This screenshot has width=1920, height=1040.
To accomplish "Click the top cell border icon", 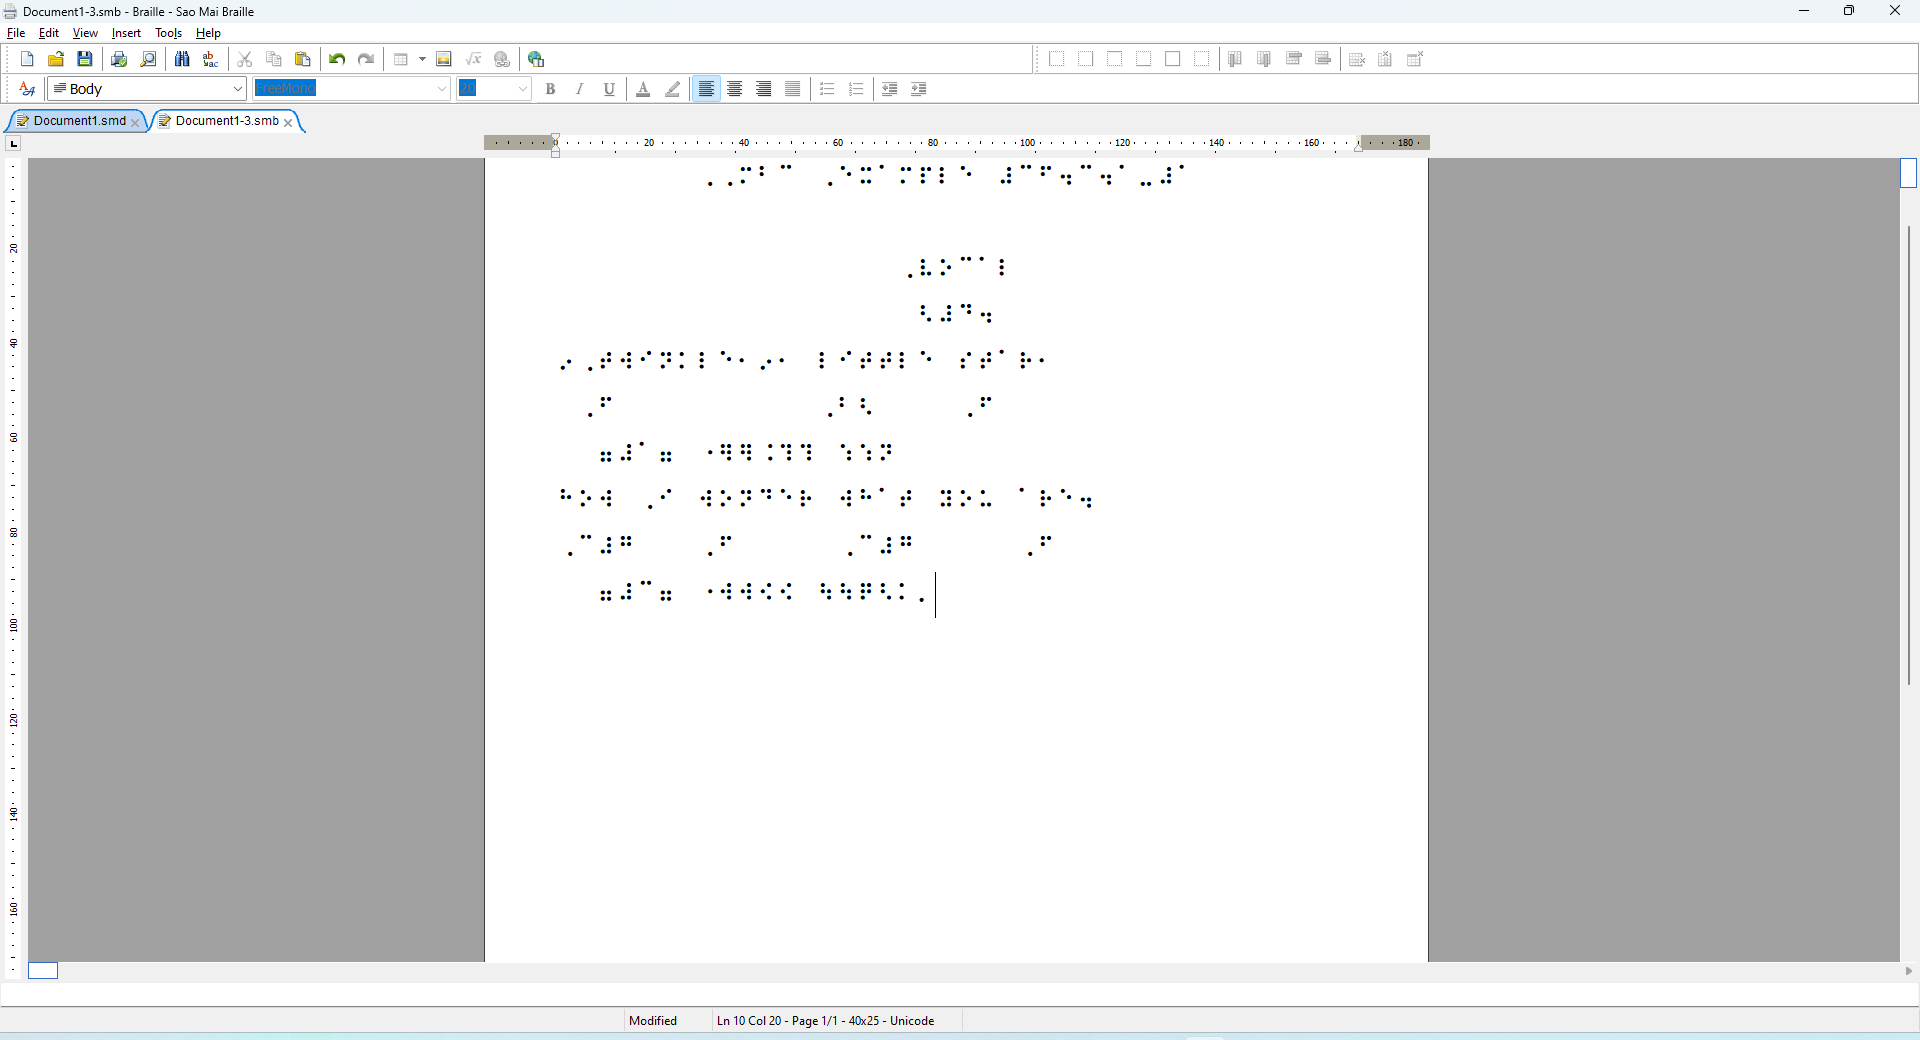I will tap(1114, 59).
